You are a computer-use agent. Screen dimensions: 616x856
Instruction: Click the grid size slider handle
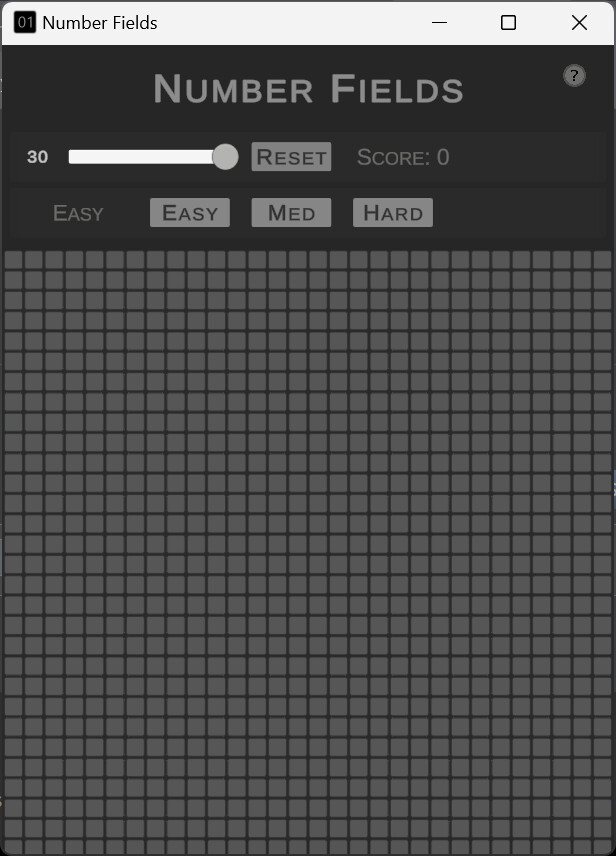pyautogui.click(x=225, y=157)
